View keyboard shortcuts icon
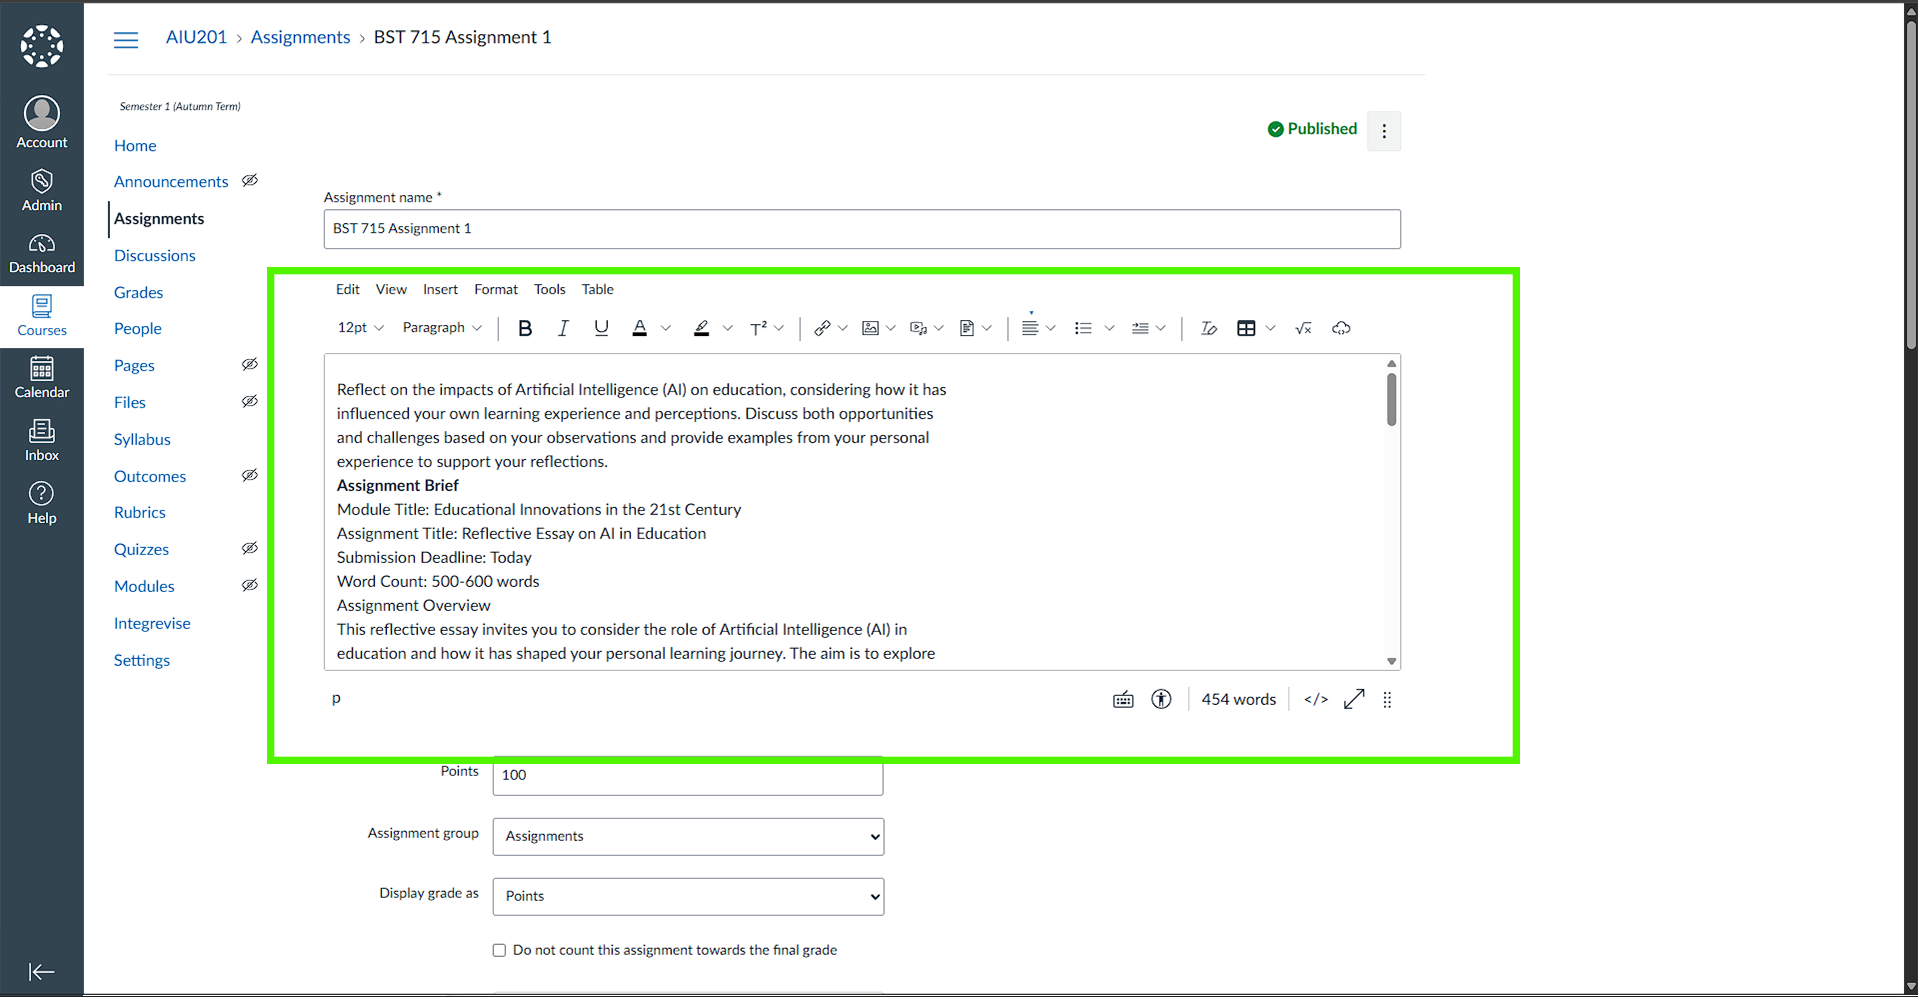Viewport: 1918px width, 997px height. point(1123,700)
